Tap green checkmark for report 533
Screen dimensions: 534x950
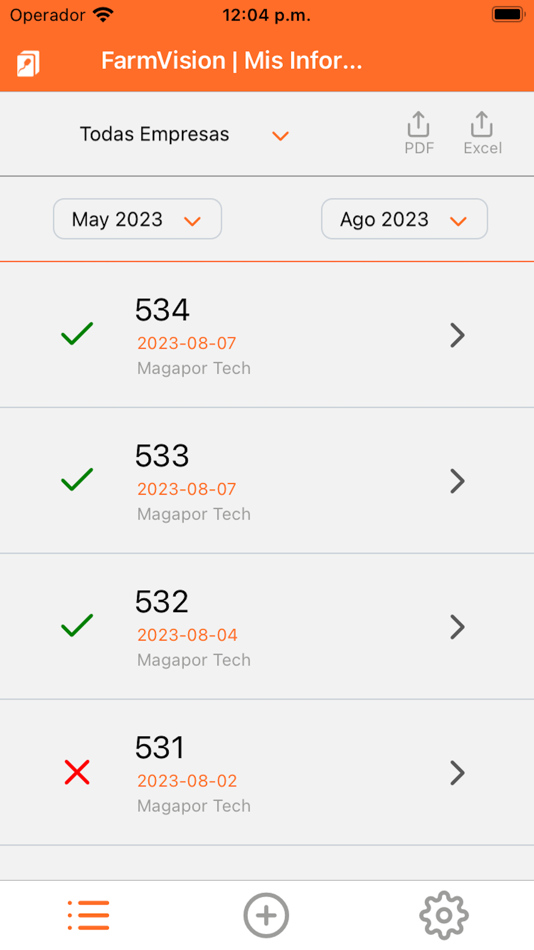tap(77, 479)
